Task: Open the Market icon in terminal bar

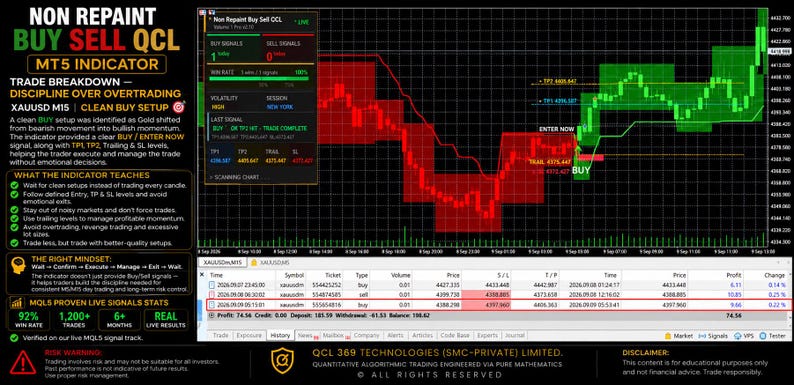Action: pyautogui.click(x=668, y=336)
